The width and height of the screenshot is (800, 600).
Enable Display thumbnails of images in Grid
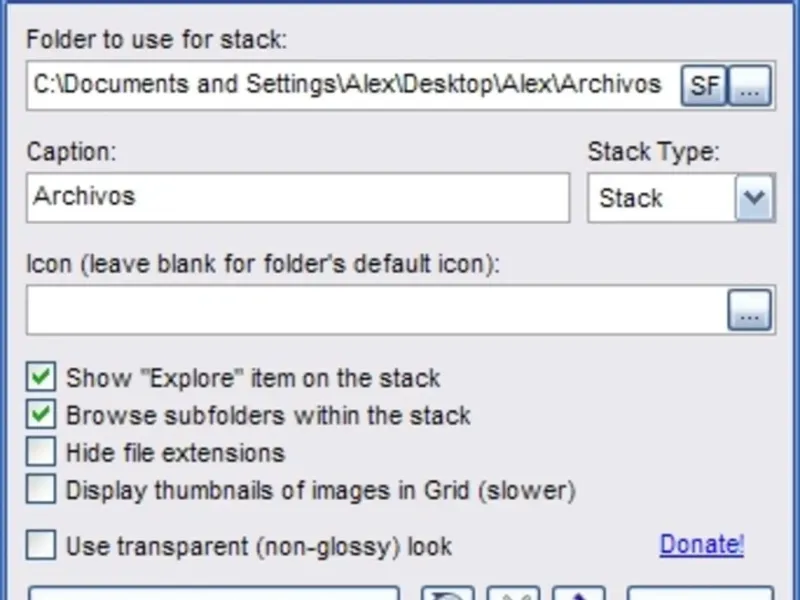click(41, 489)
